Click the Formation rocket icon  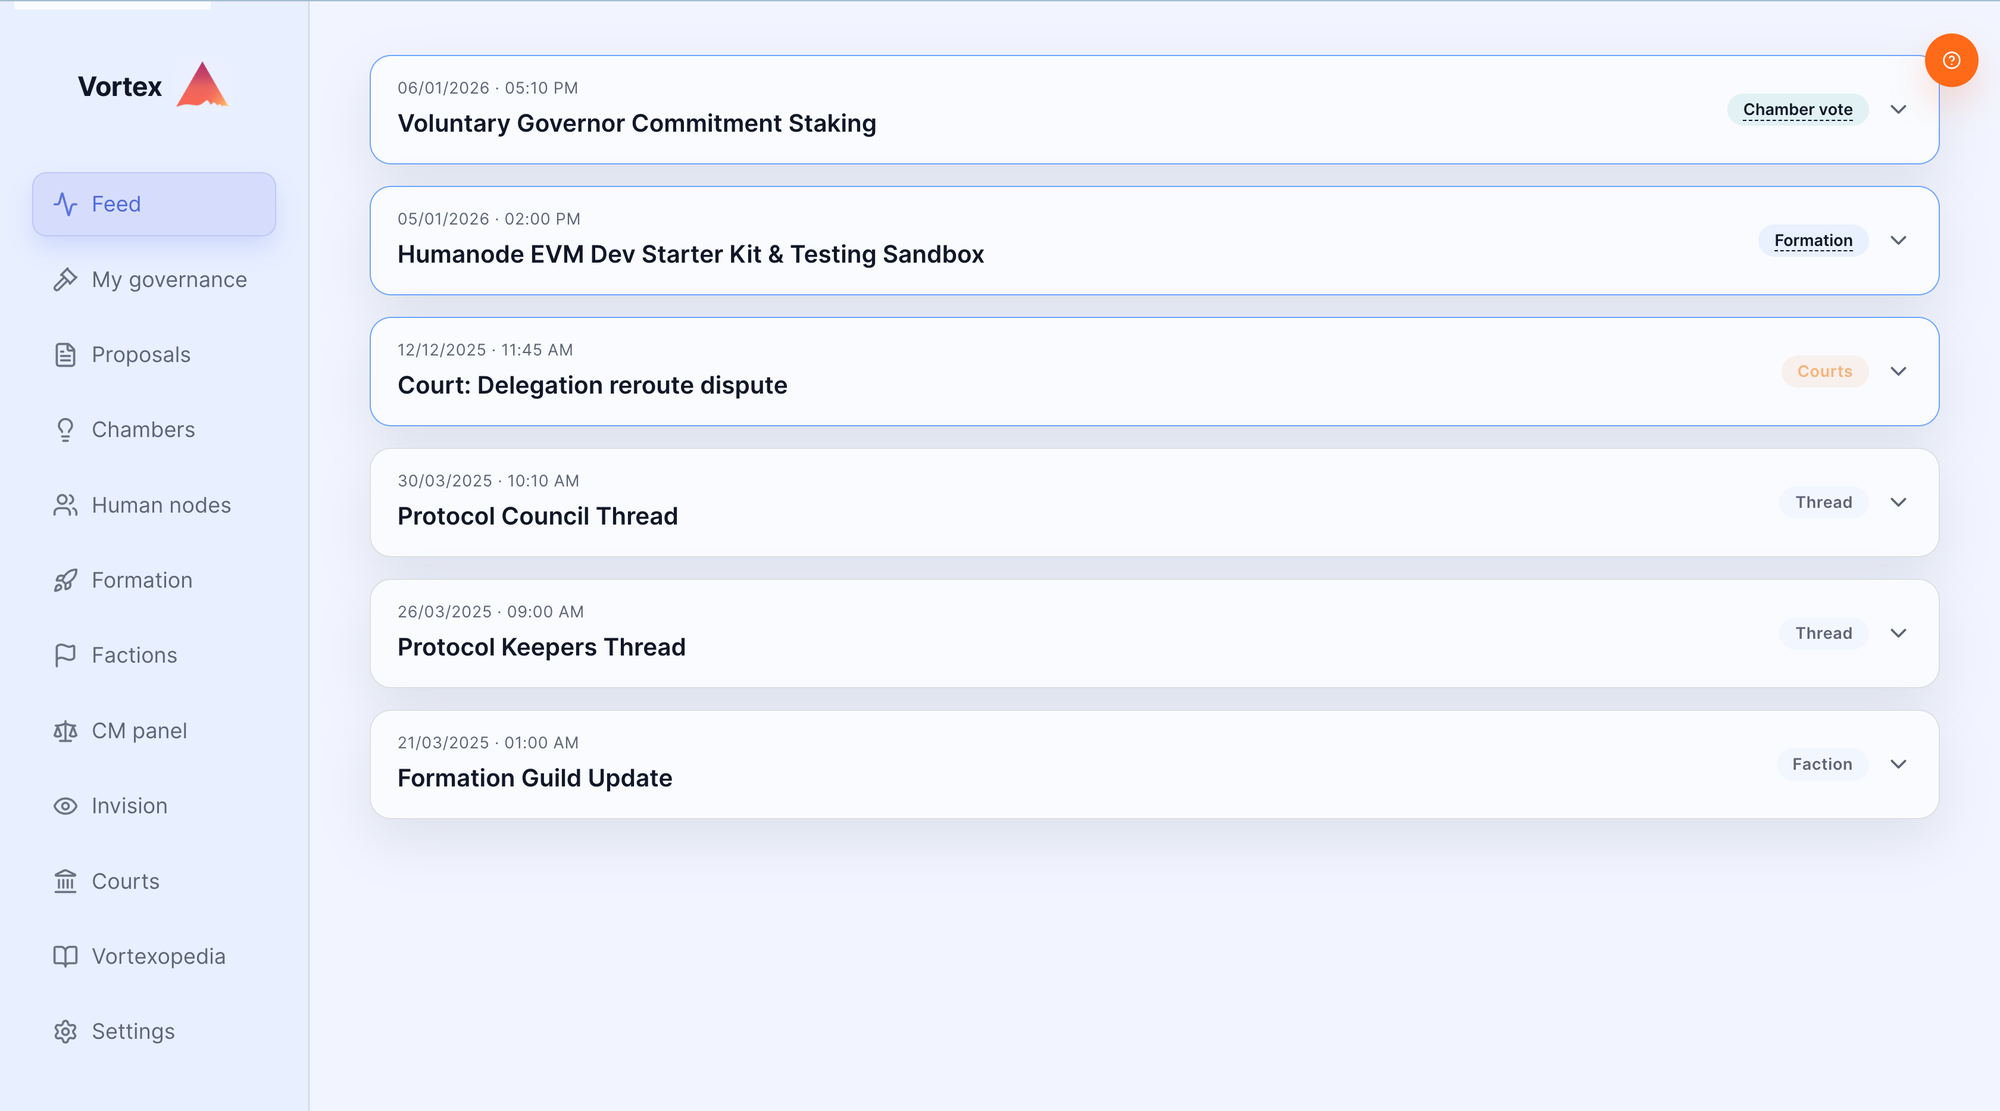pos(65,580)
